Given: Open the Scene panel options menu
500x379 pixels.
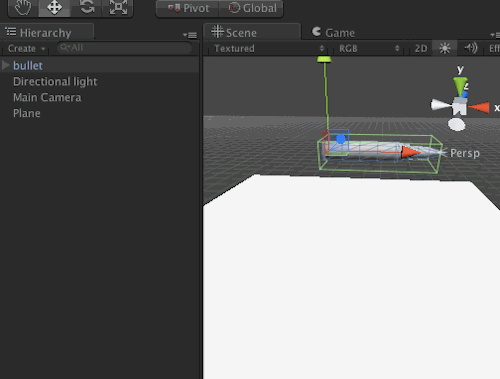Looking at the screenshot, I should 496,35.
